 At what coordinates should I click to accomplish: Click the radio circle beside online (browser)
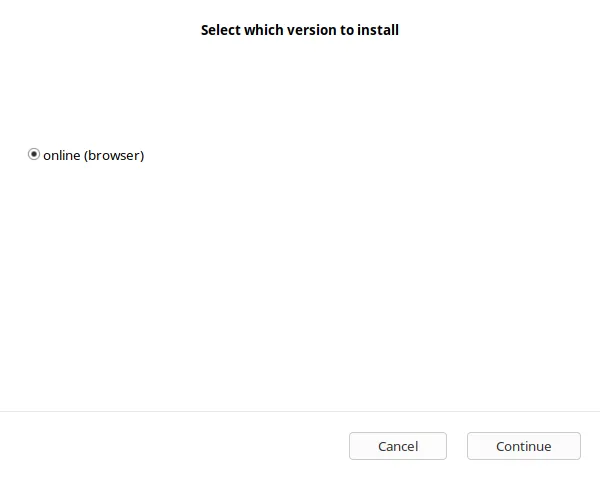(34, 155)
